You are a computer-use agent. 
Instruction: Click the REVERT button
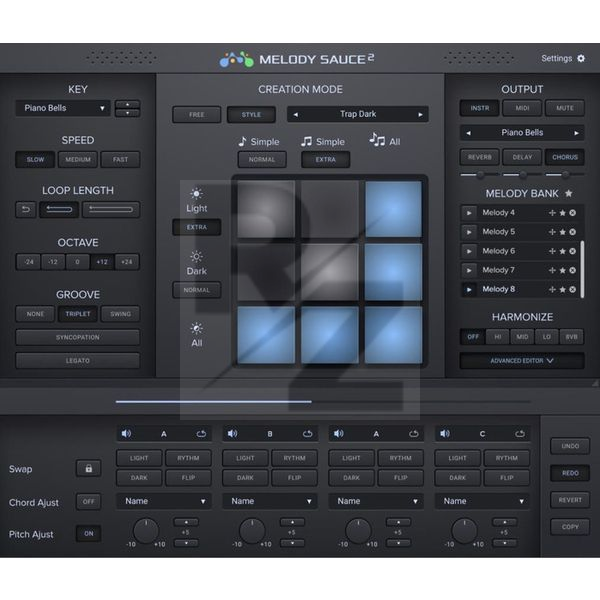click(x=570, y=500)
